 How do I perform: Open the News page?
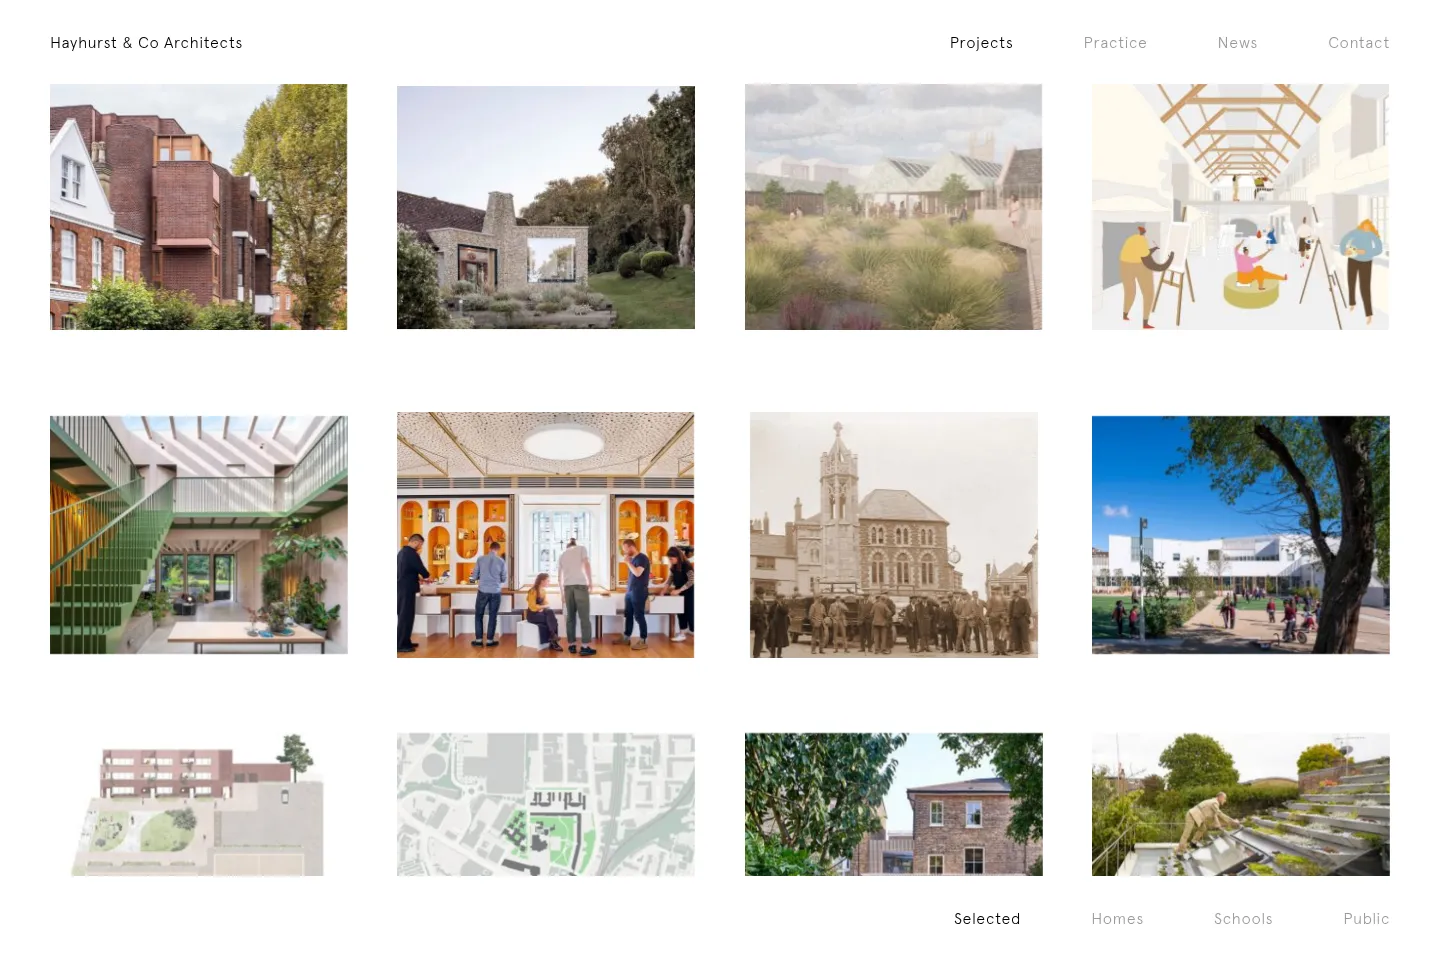[x=1237, y=43]
